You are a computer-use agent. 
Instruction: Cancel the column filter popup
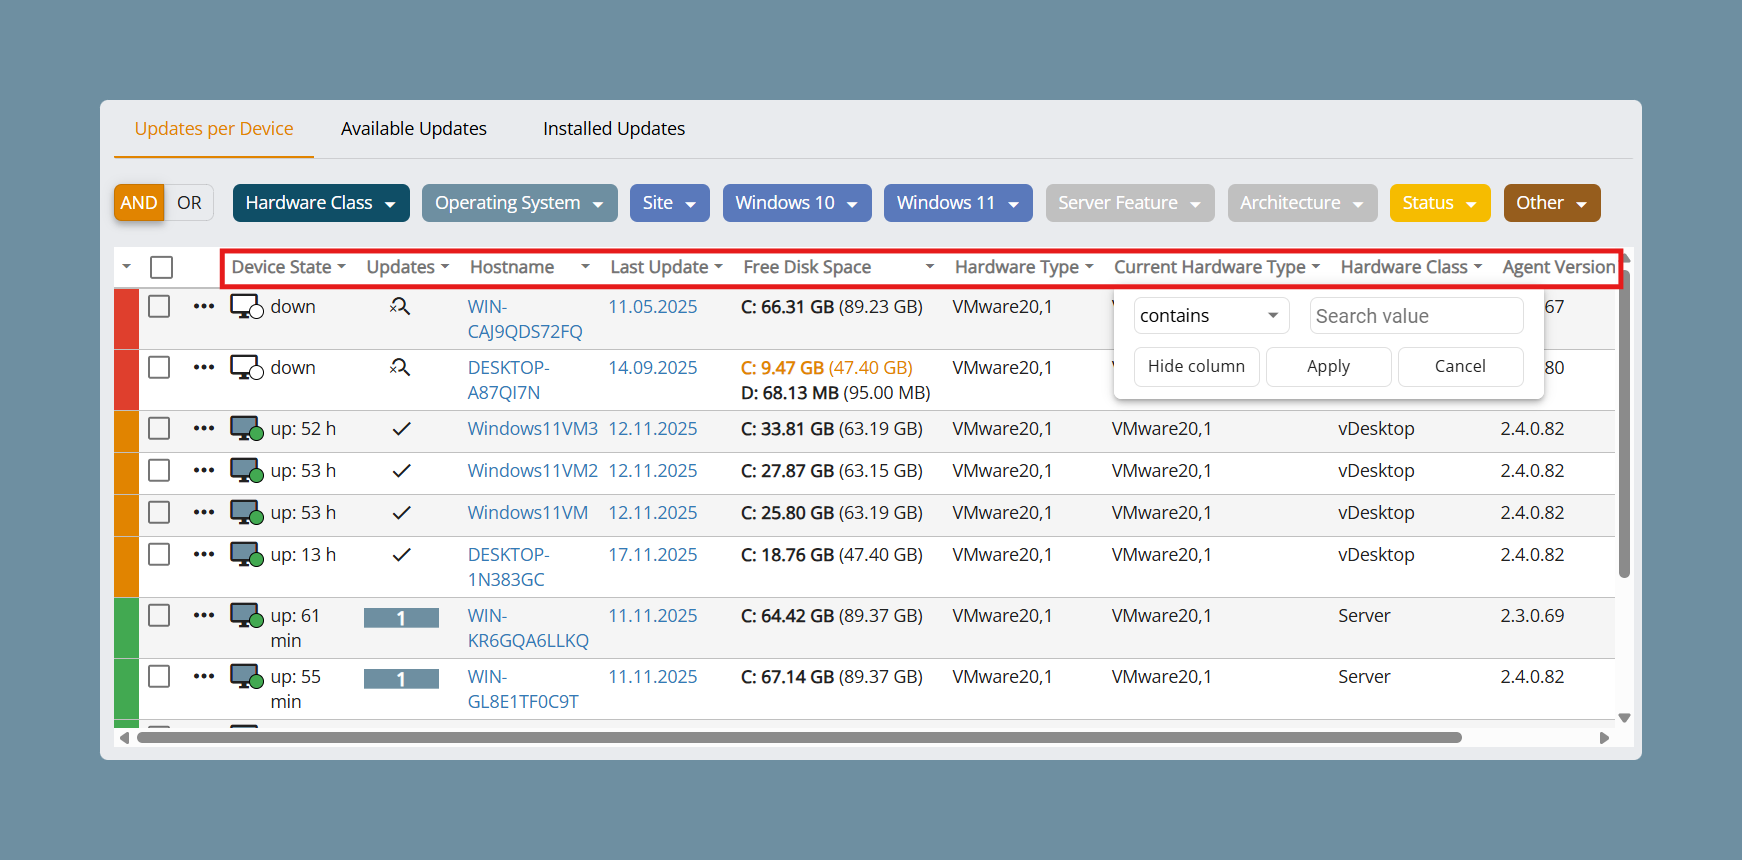1461,367
